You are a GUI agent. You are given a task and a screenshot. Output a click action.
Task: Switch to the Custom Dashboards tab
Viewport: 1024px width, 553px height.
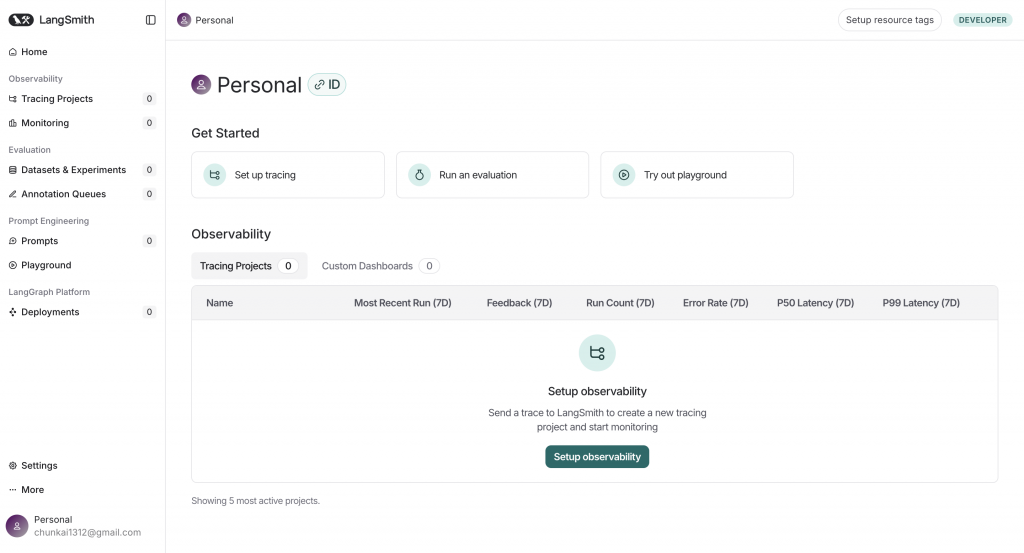pyautogui.click(x=380, y=266)
